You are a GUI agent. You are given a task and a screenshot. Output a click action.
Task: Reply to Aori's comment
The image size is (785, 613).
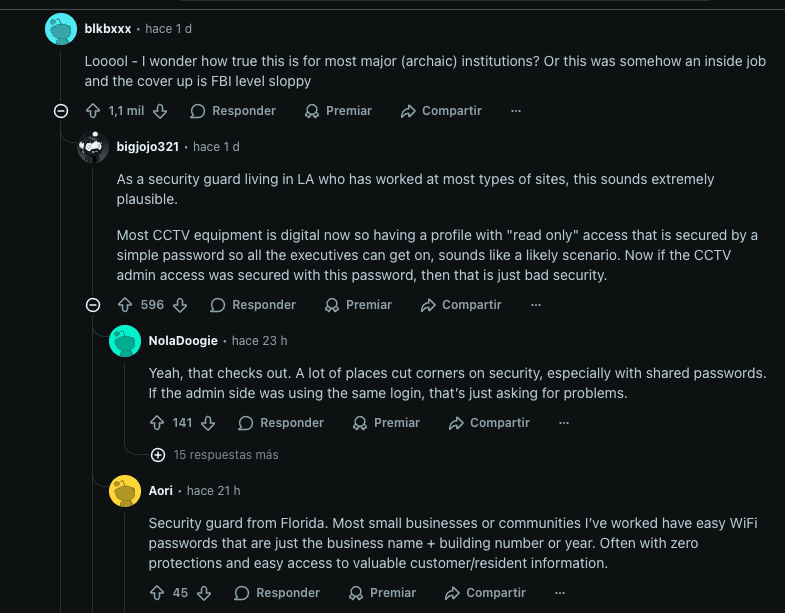[277, 593]
